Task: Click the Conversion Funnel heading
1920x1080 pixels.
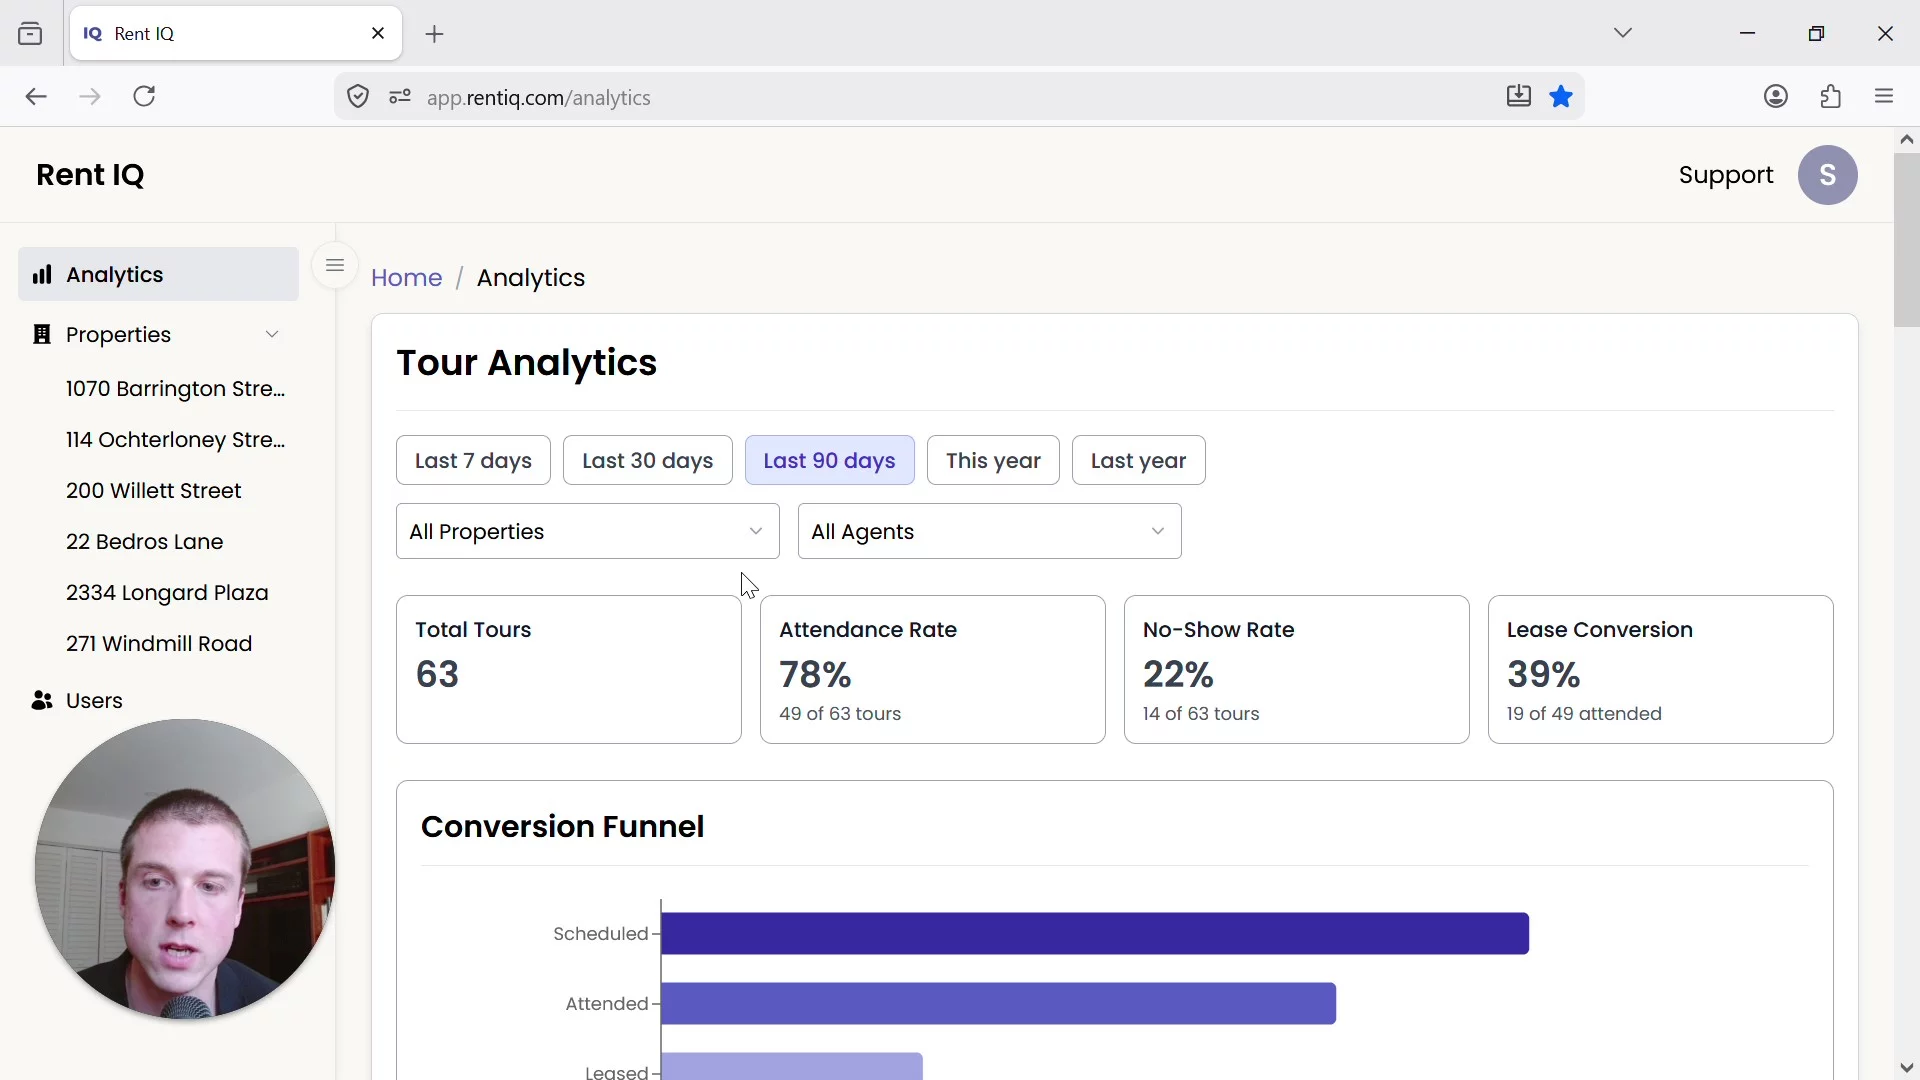Action: [x=563, y=827]
